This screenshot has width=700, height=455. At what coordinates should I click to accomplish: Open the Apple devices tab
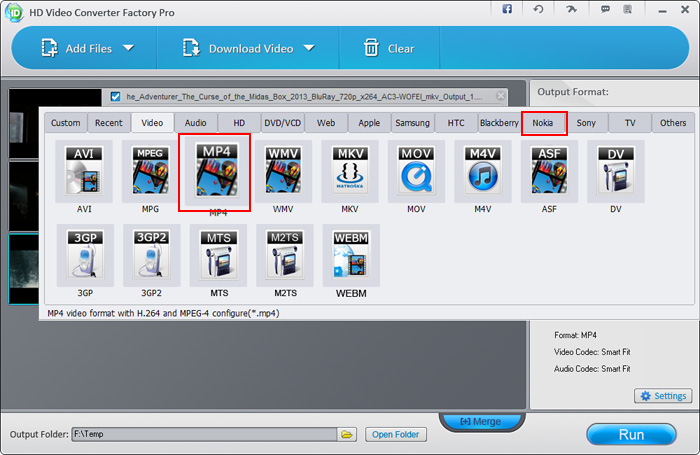coord(369,123)
